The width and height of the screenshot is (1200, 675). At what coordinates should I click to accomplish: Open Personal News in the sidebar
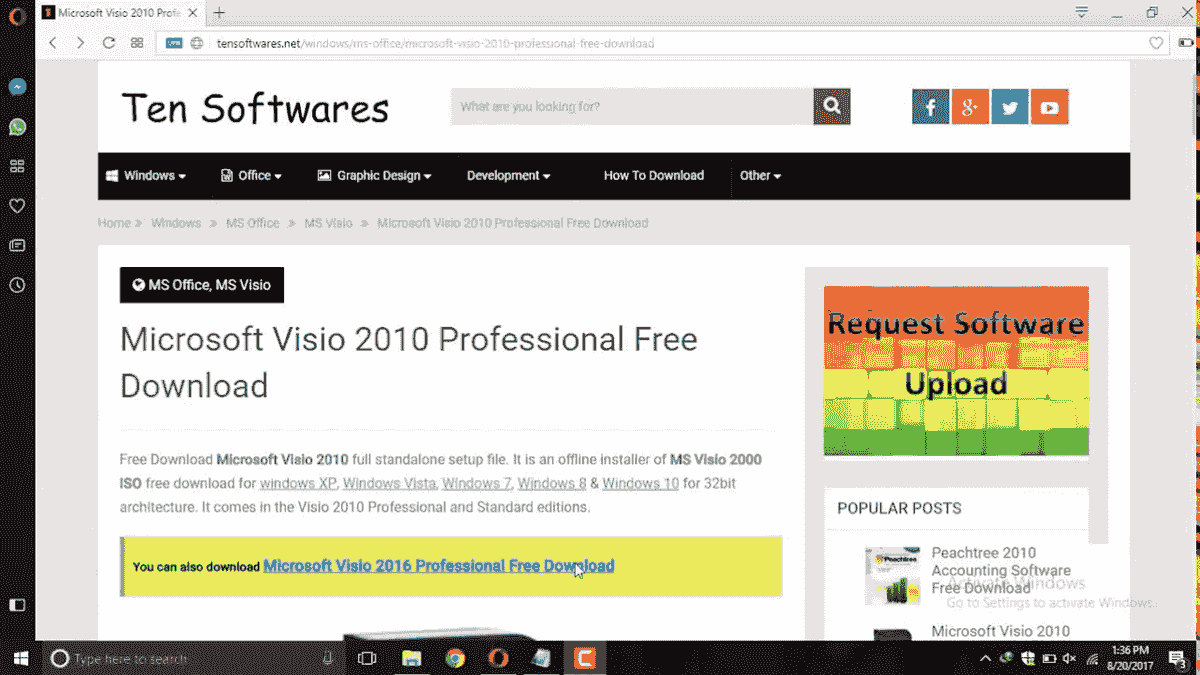point(17,245)
